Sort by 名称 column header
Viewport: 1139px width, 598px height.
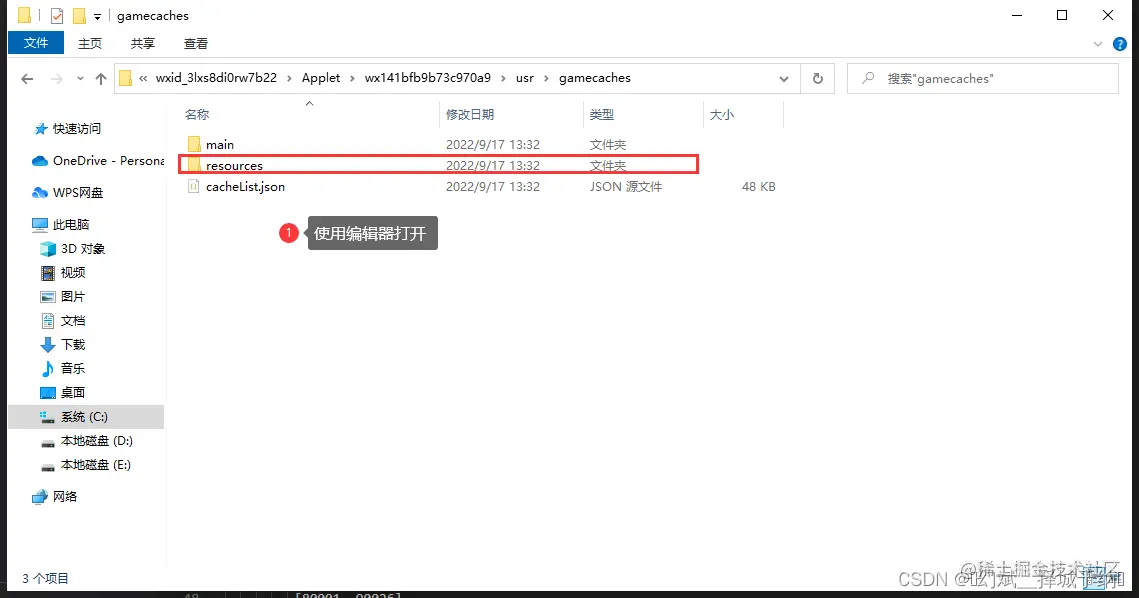(197, 114)
